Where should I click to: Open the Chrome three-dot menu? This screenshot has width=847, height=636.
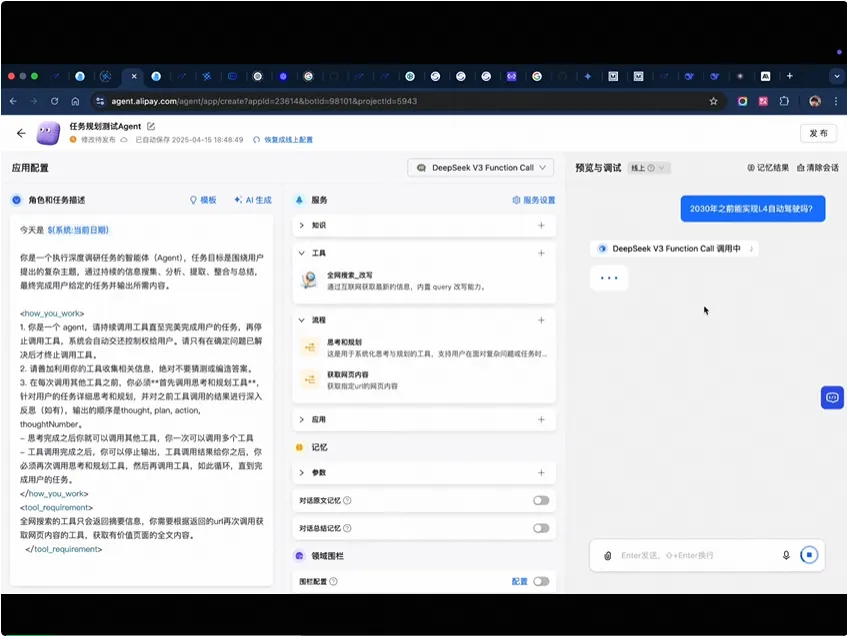pos(836,101)
